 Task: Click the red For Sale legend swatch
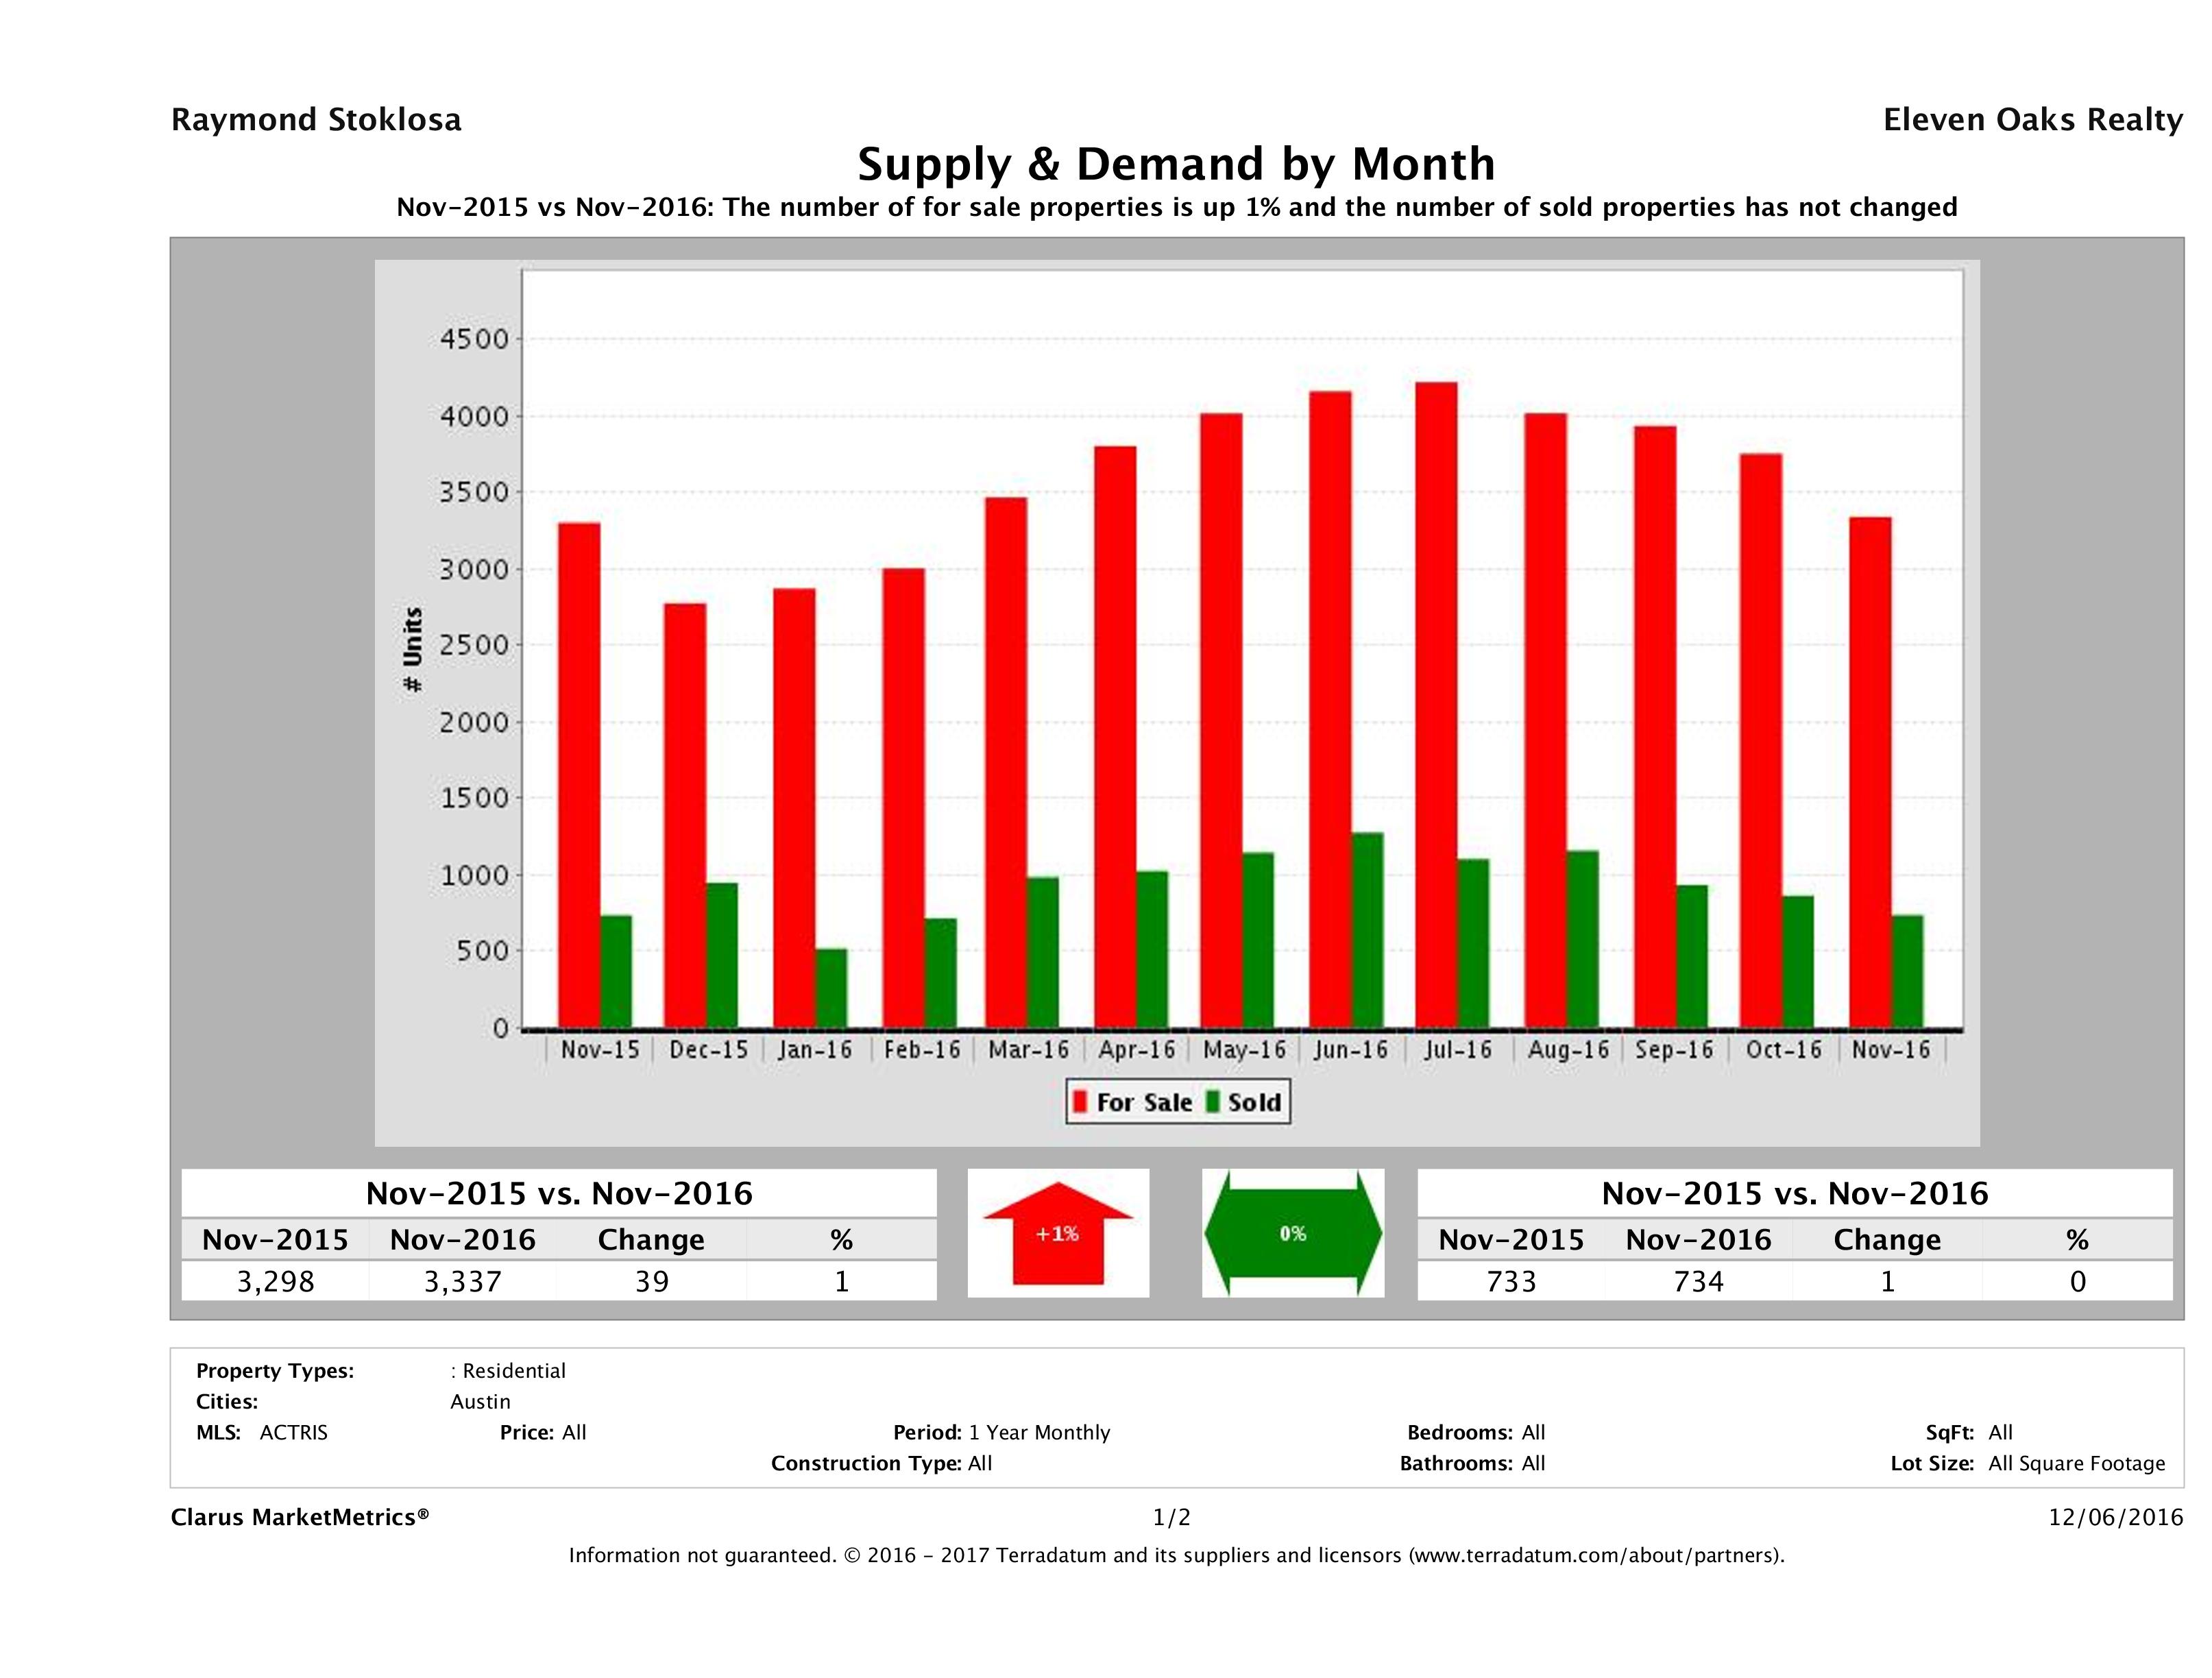pos(1080,1102)
